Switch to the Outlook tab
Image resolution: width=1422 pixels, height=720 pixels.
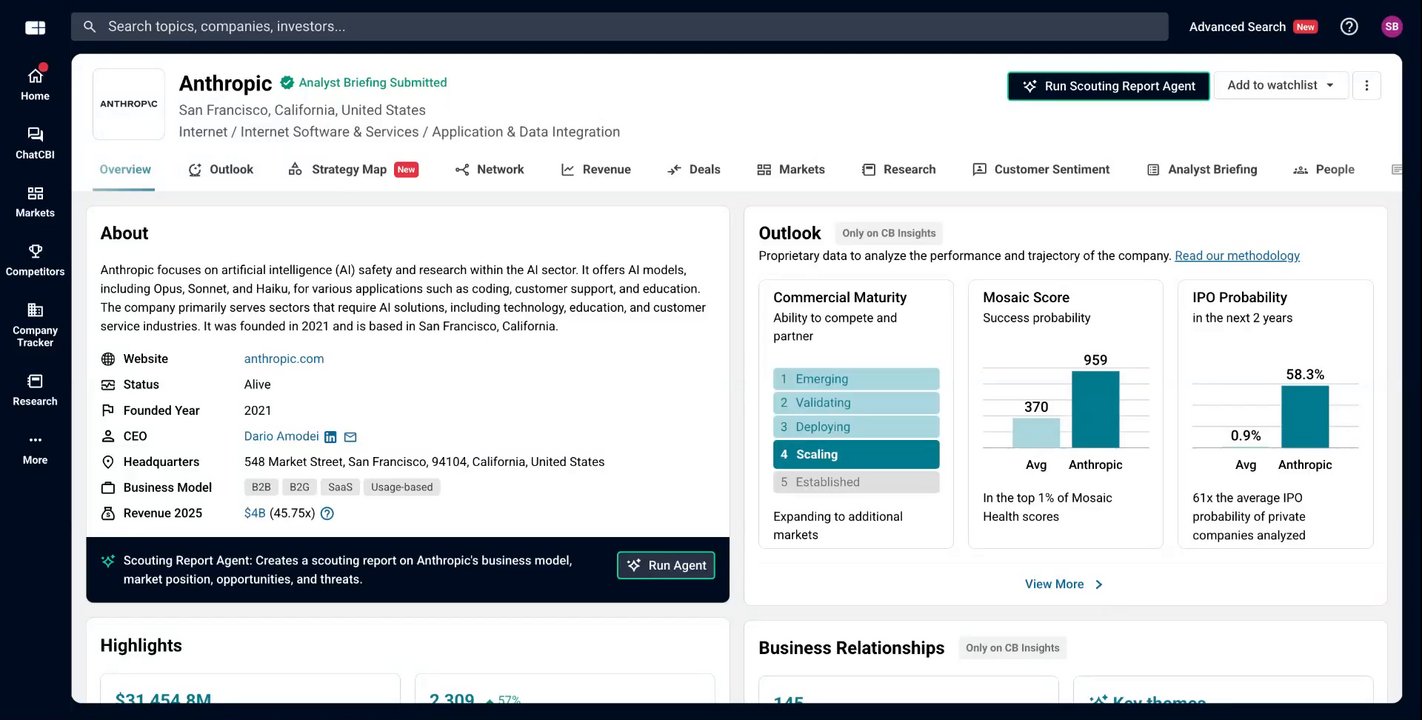coord(221,170)
